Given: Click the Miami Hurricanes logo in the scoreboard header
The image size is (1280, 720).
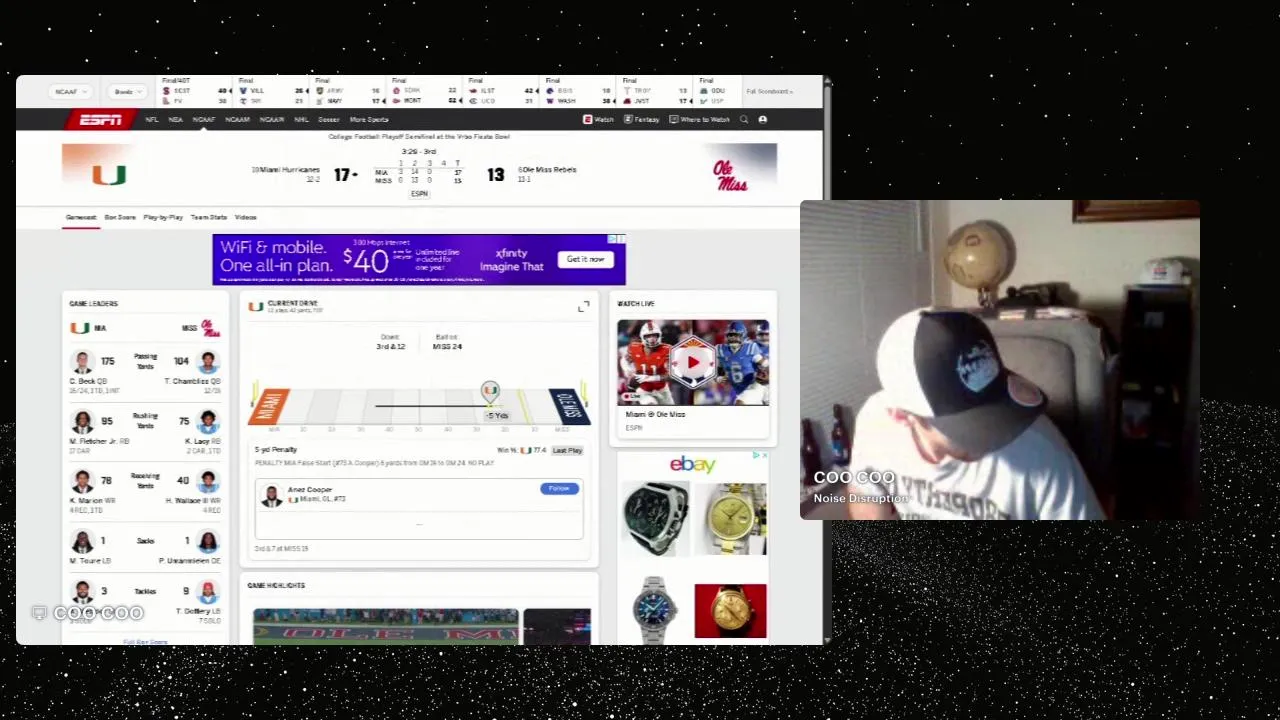Looking at the screenshot, I should (x=109, y=175).
